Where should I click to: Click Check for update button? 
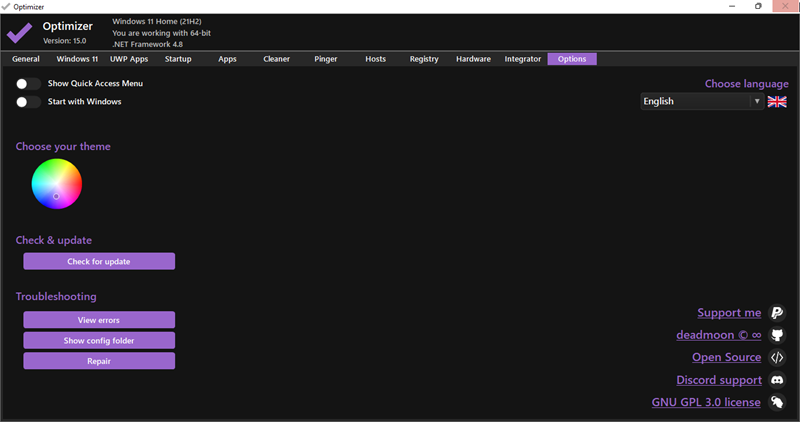99,261
